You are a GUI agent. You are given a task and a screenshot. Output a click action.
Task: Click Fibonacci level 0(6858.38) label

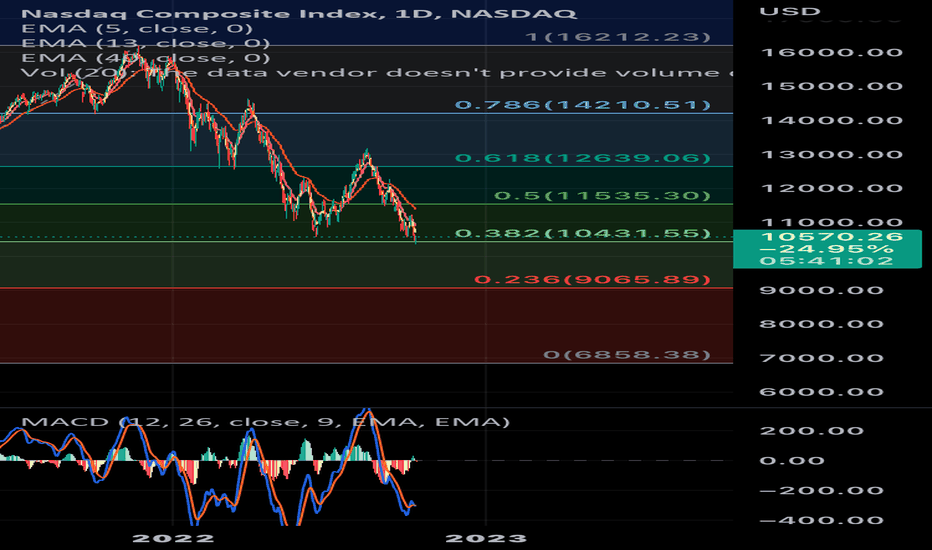coord(627,355)
